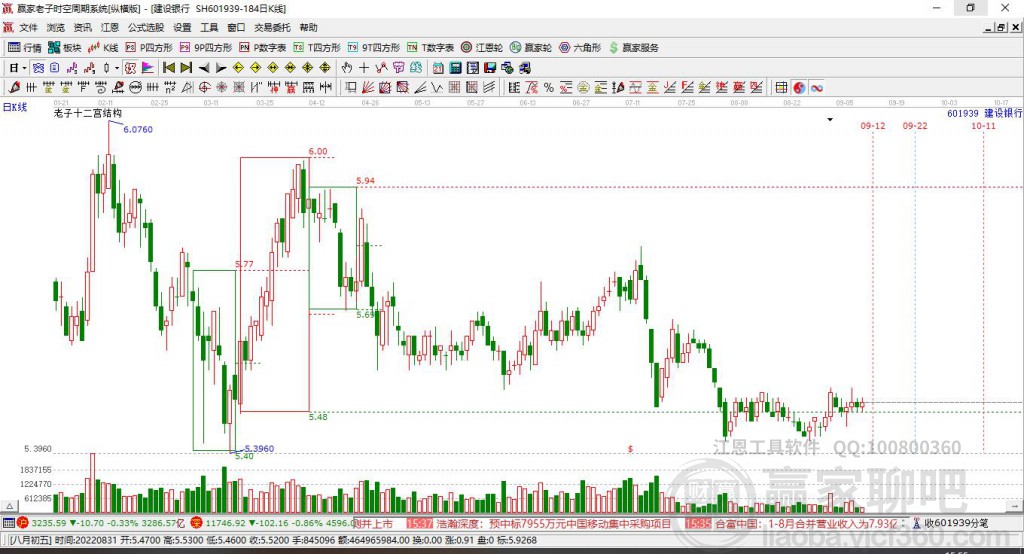The width and height of the screenshot is (1024, 554).
Task: Click the 10-11 date marker
Action: [984, 125]
